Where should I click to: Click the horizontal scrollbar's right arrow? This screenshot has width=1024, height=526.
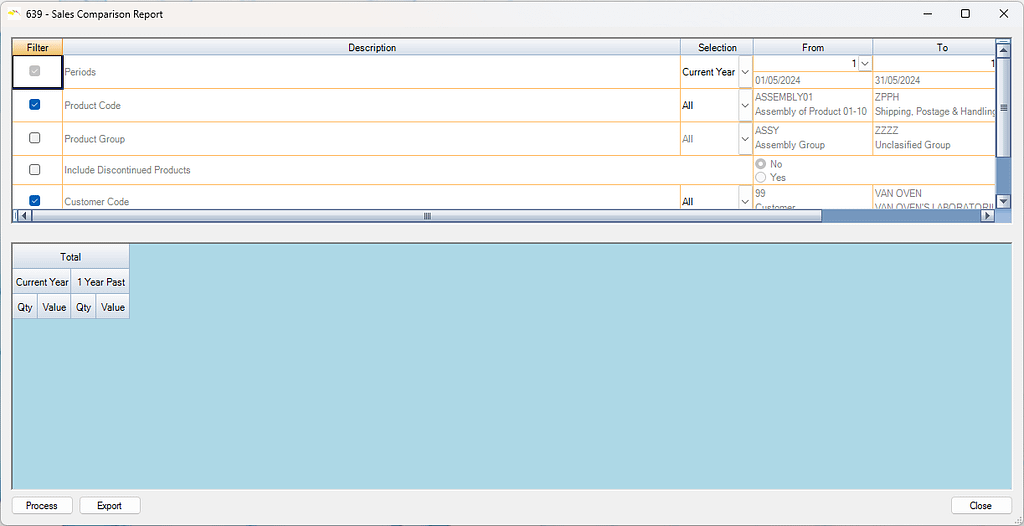pyautogui.click(x=990, y=216)
